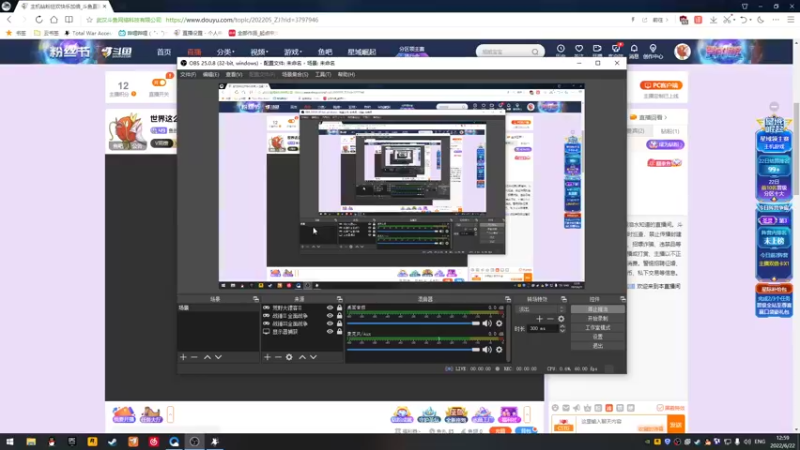
Task: Click the Settings button in controls
Action: 597,337
